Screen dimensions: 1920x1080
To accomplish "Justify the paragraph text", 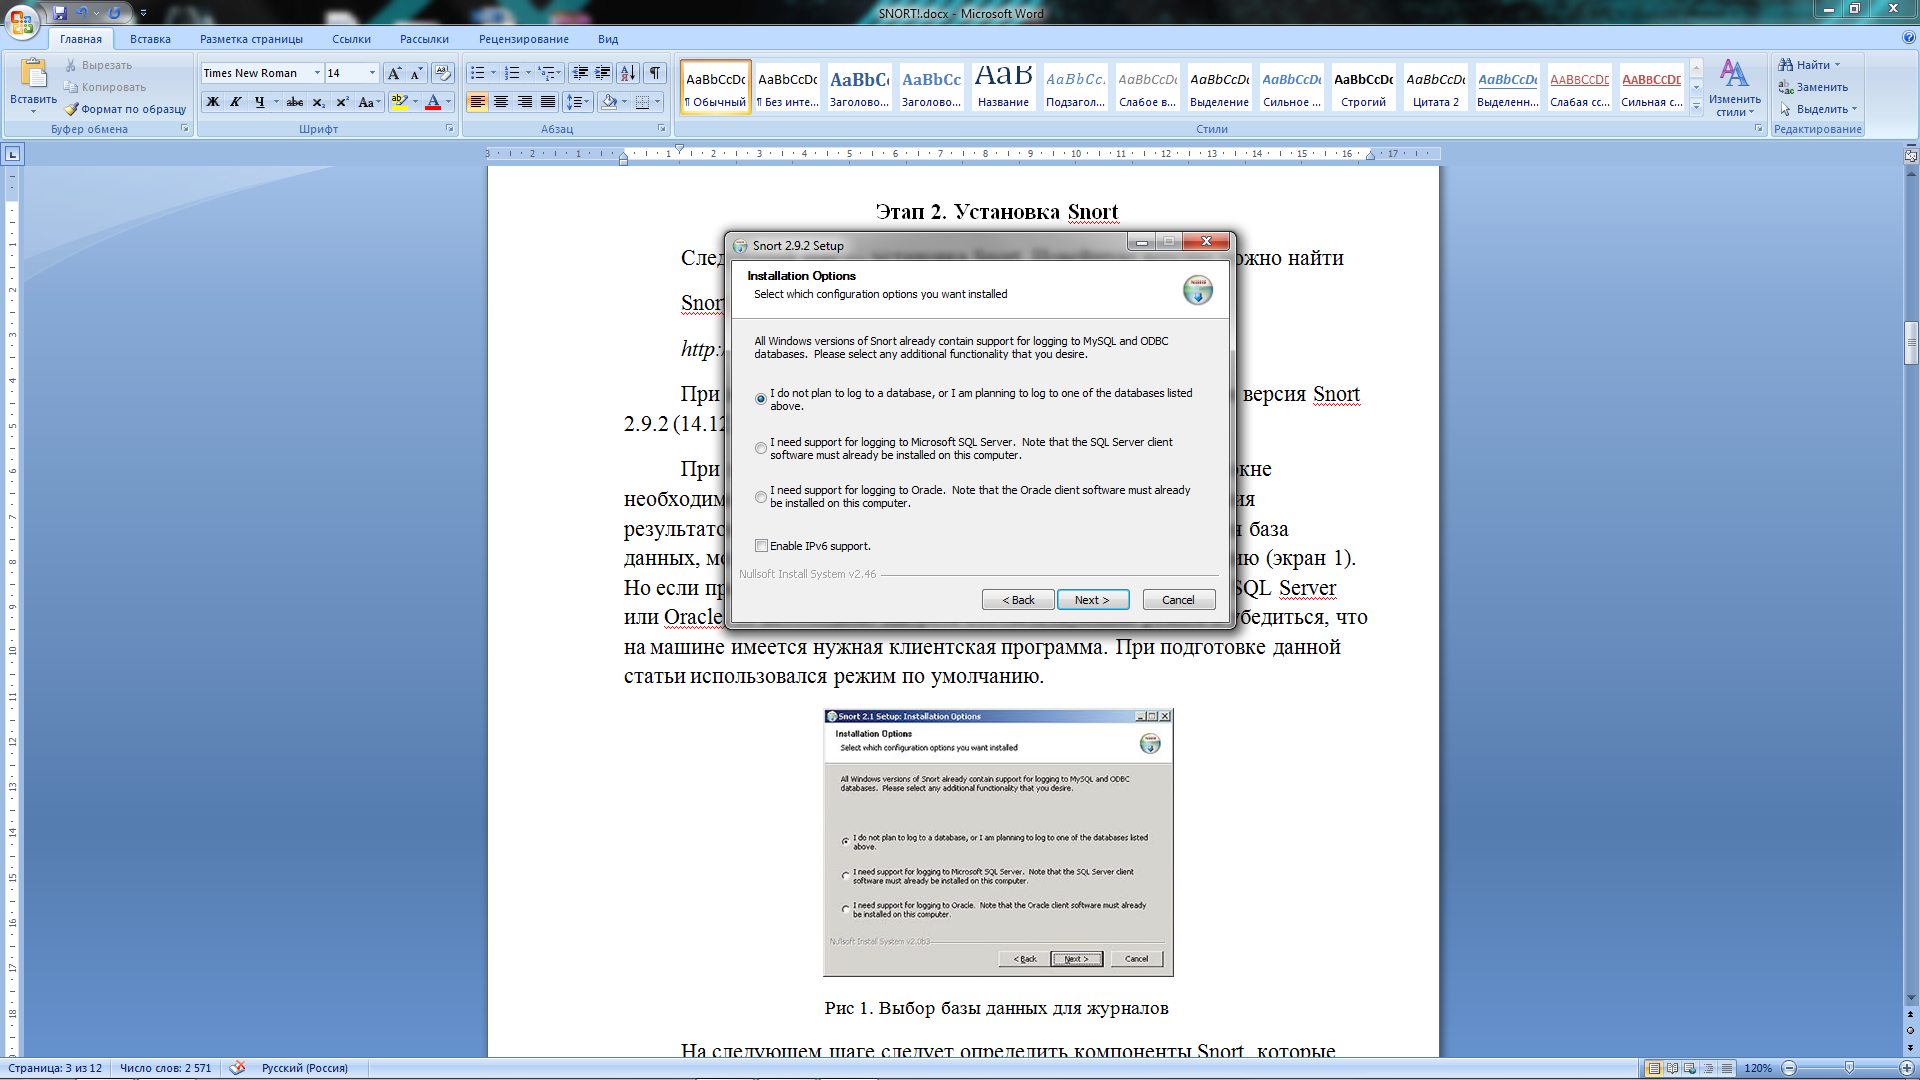I will (x=548, y=102).
